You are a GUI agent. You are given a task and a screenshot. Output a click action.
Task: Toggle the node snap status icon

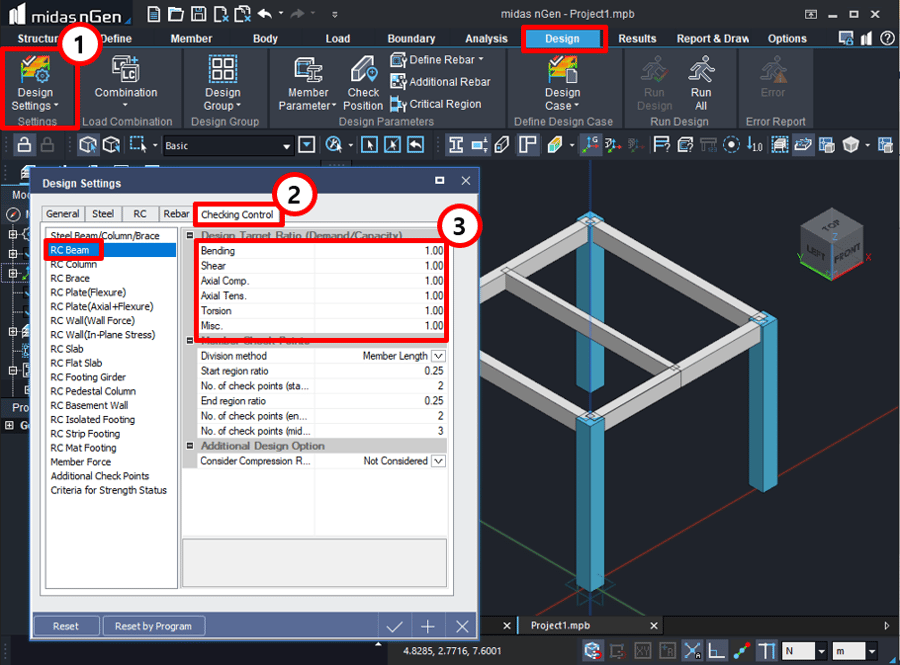click(742, 651)
